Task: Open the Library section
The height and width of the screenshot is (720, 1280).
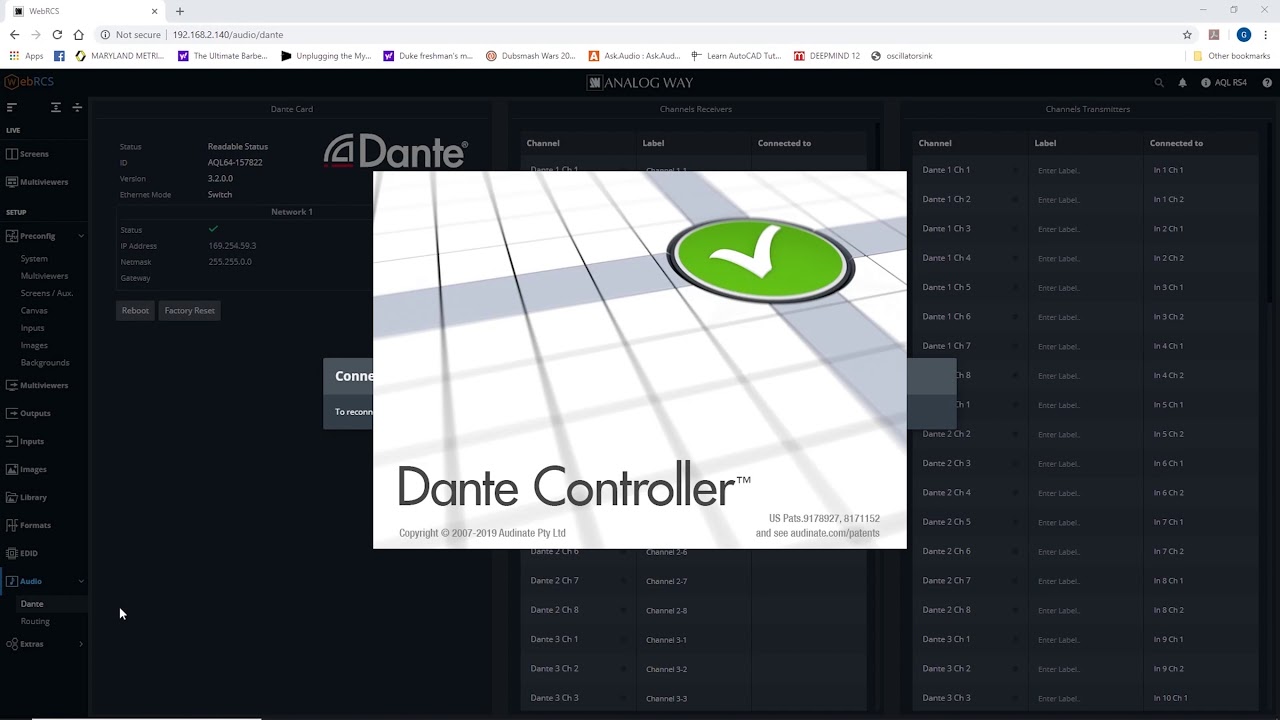Action: [x=27, y=497]
